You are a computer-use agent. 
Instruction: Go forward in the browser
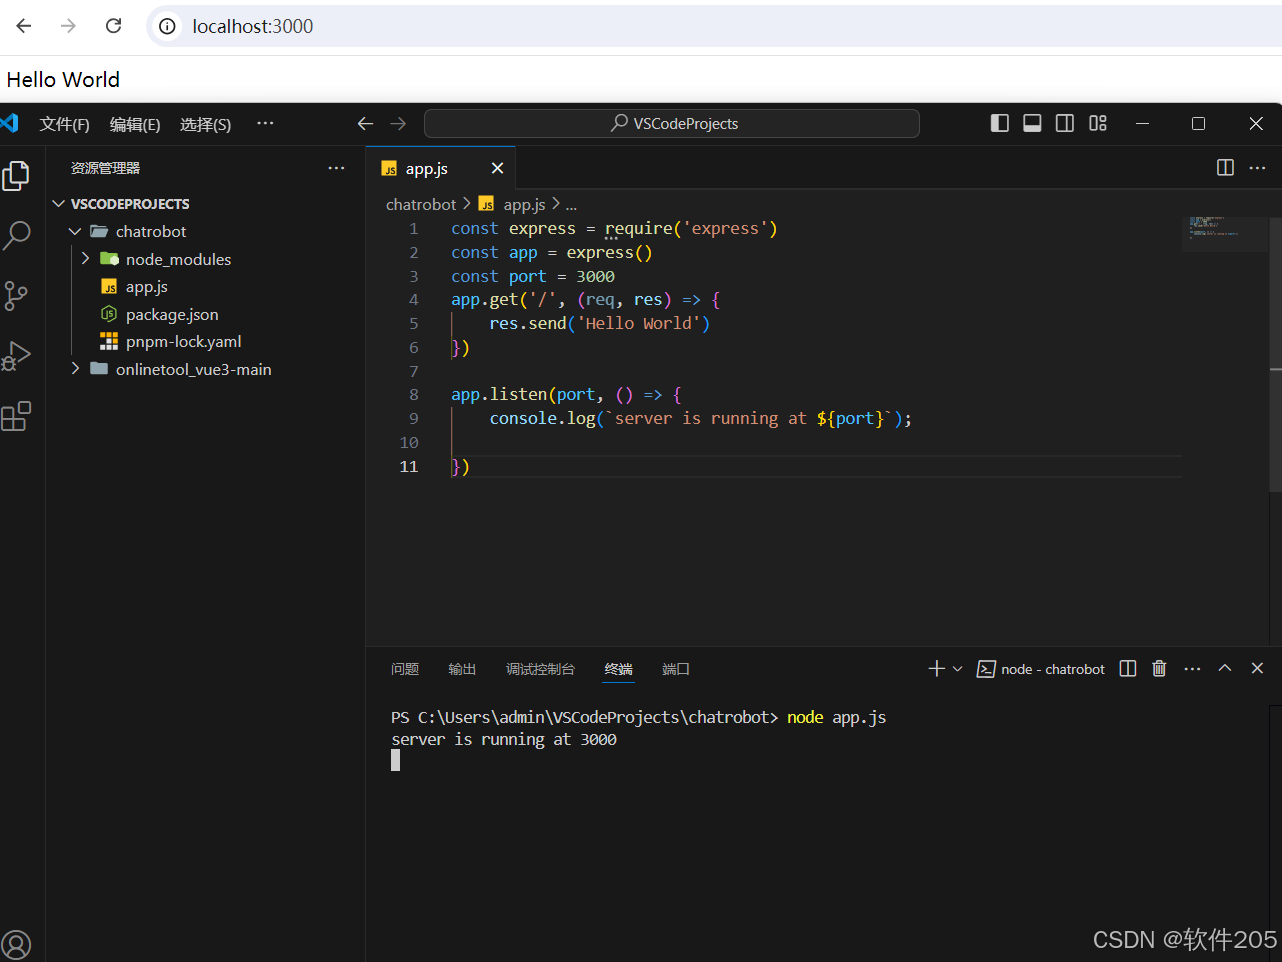[x=68, y=26]
